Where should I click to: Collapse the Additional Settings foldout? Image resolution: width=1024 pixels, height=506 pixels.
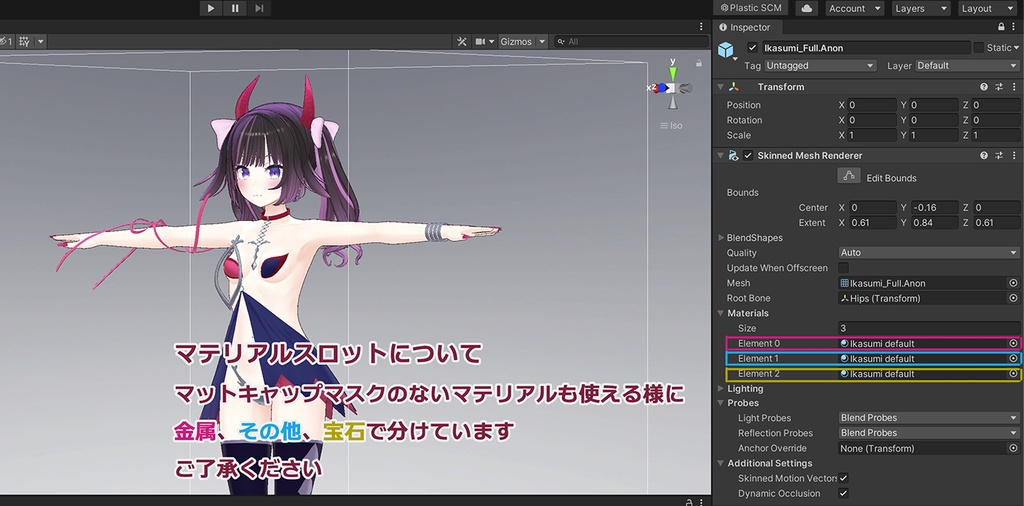(x=721, y=464)
